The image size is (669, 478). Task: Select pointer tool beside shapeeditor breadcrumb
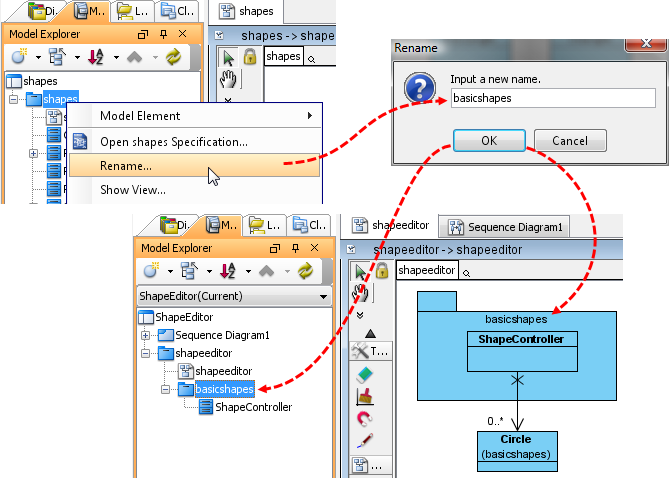coord(360,271)
